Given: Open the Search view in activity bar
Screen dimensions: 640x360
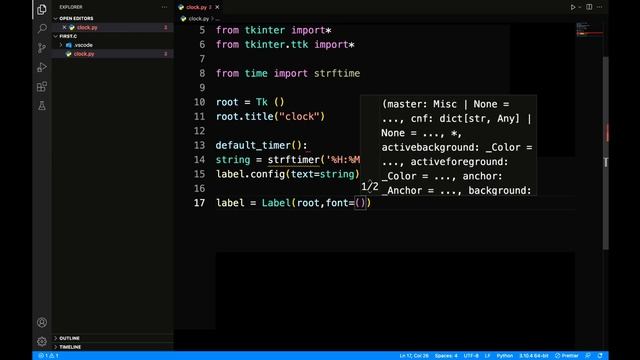Looking at the screenshot, I should click(42, 28).
